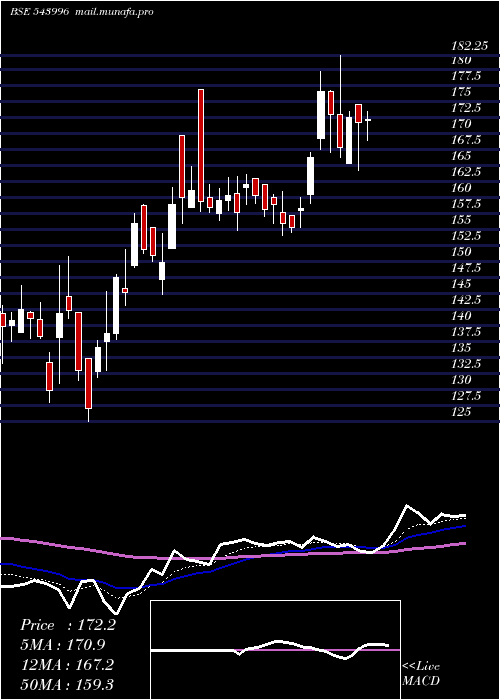Click the 127.5 price axis label

pyautogui.click(x=466, y=396)
